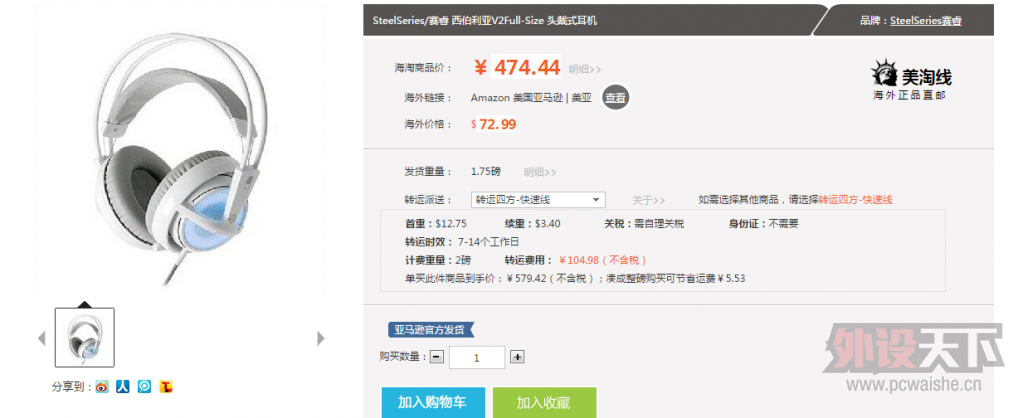Select the headphone thumbnail image

click(x=85, y=337)
